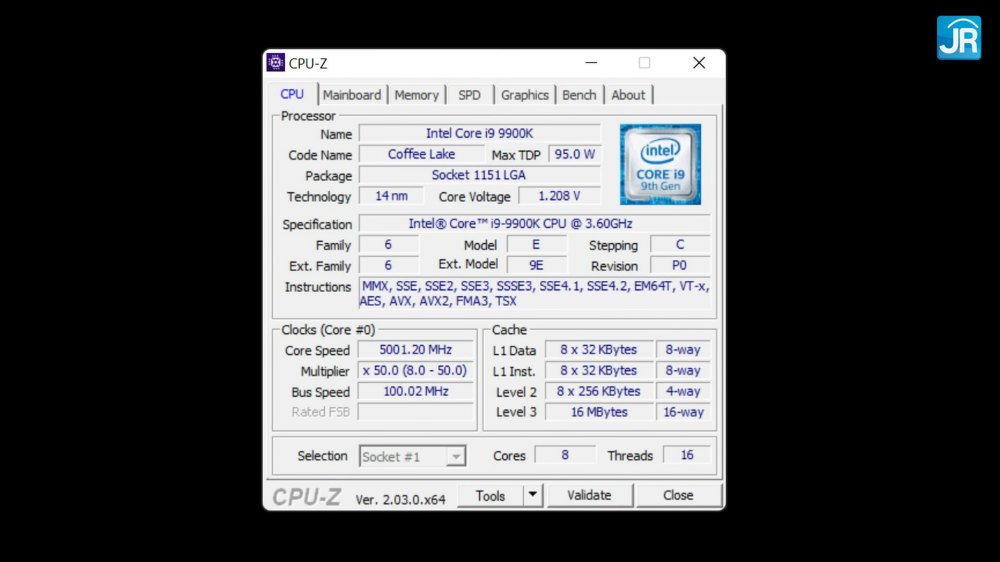The width and height of the screenshot is (1000, 562).
Task: Click the Instructions list field
Action: pyautogui.click(x=534, y=293)
